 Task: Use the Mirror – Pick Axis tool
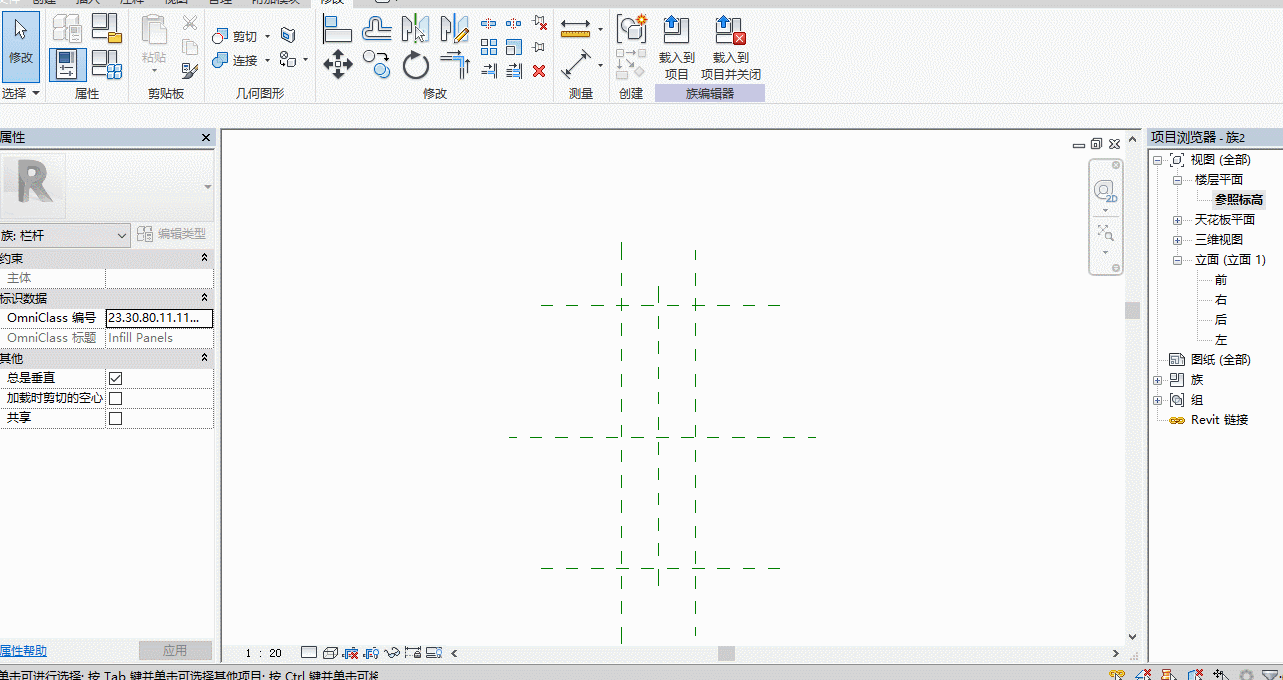tap(416, 29)
